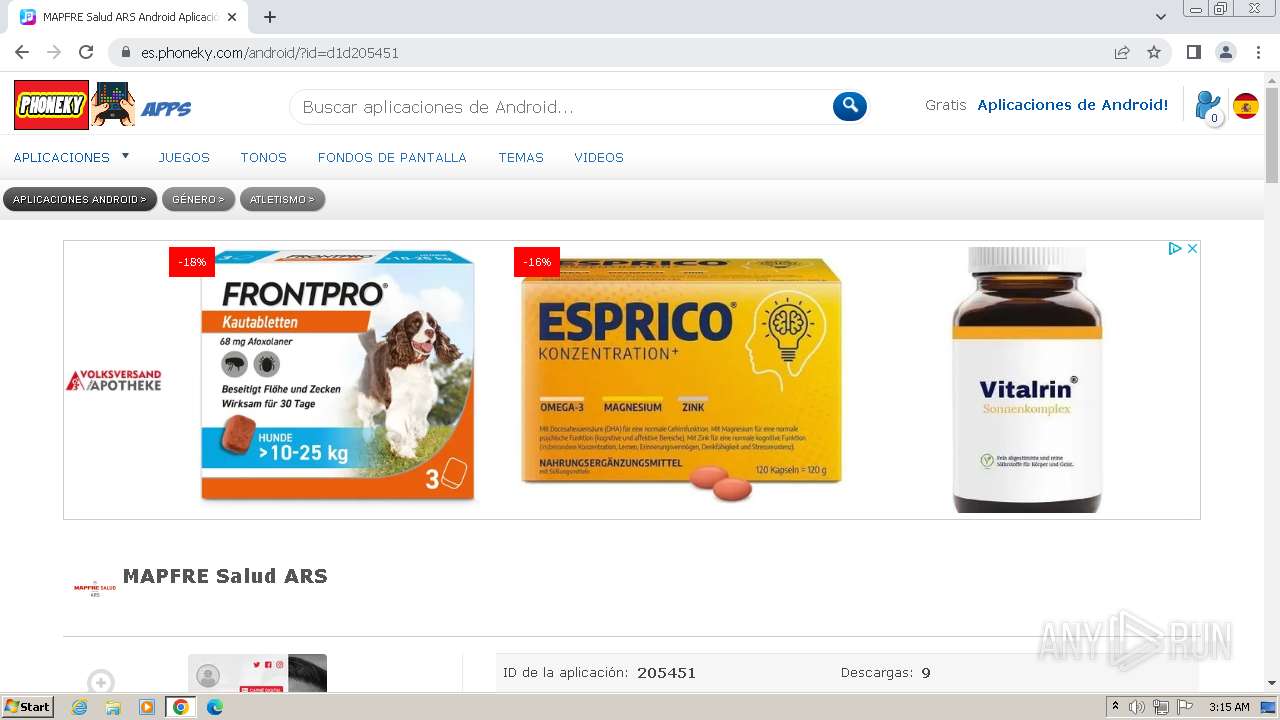
Task: Share this page icon in address bar
Action: tap(1122, 52)
